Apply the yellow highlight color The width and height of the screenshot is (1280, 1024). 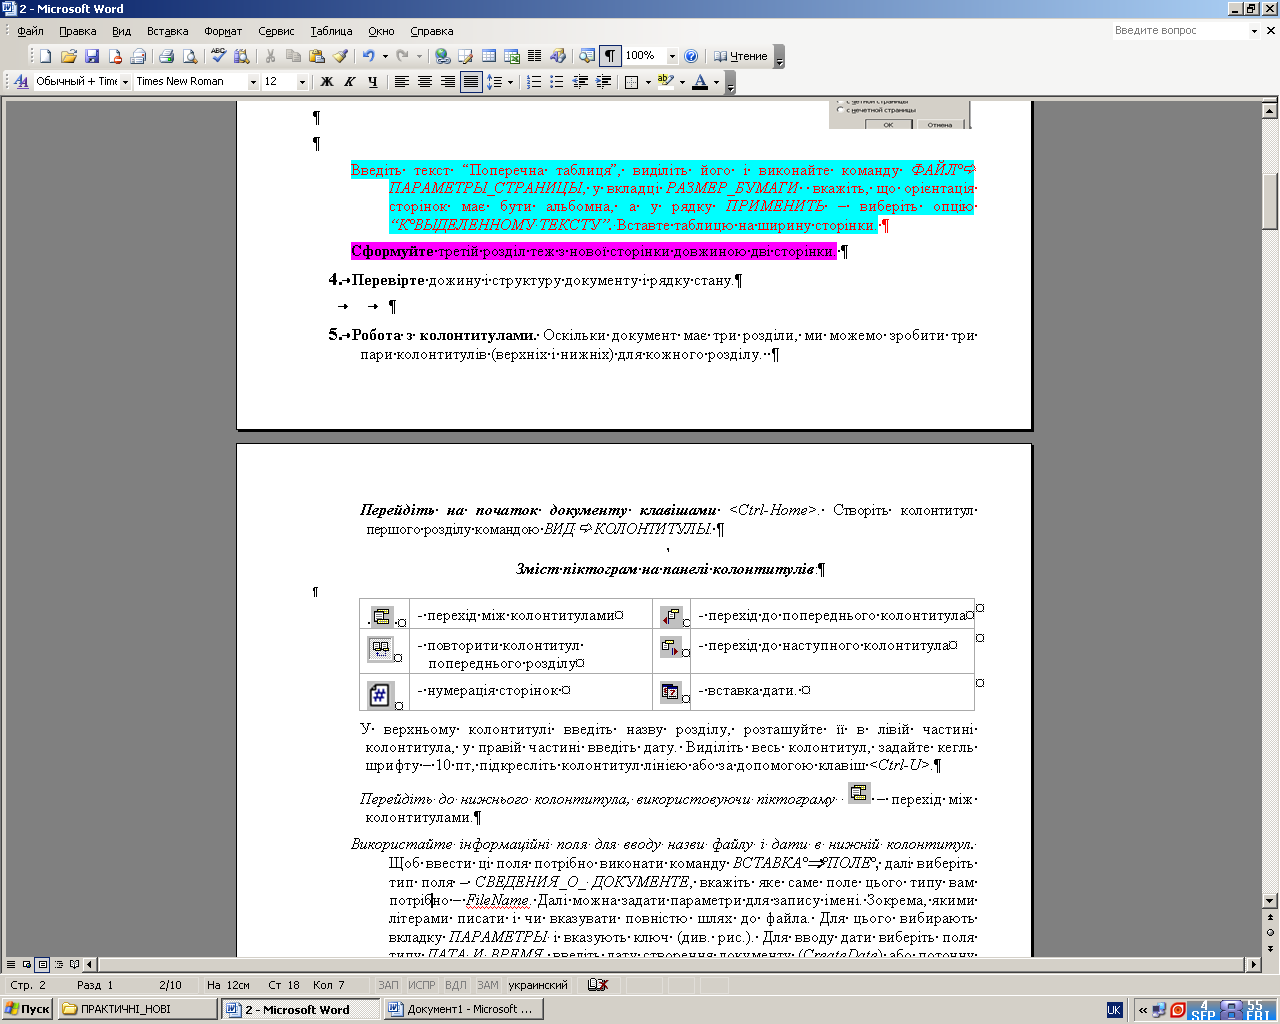point(666,81)
